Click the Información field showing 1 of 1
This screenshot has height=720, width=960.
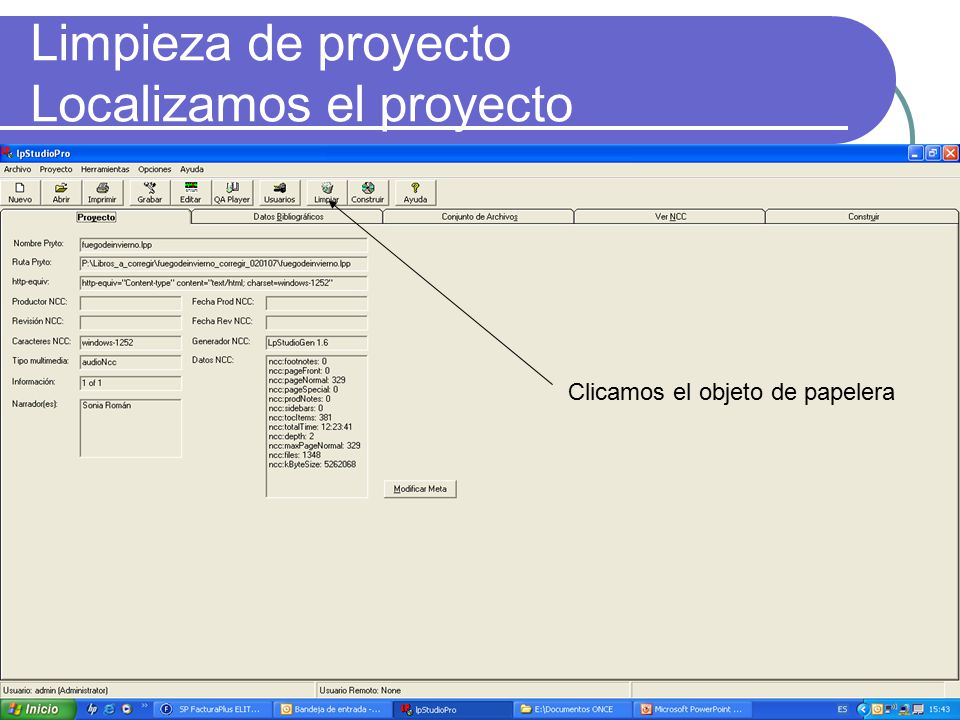[130, 383]
